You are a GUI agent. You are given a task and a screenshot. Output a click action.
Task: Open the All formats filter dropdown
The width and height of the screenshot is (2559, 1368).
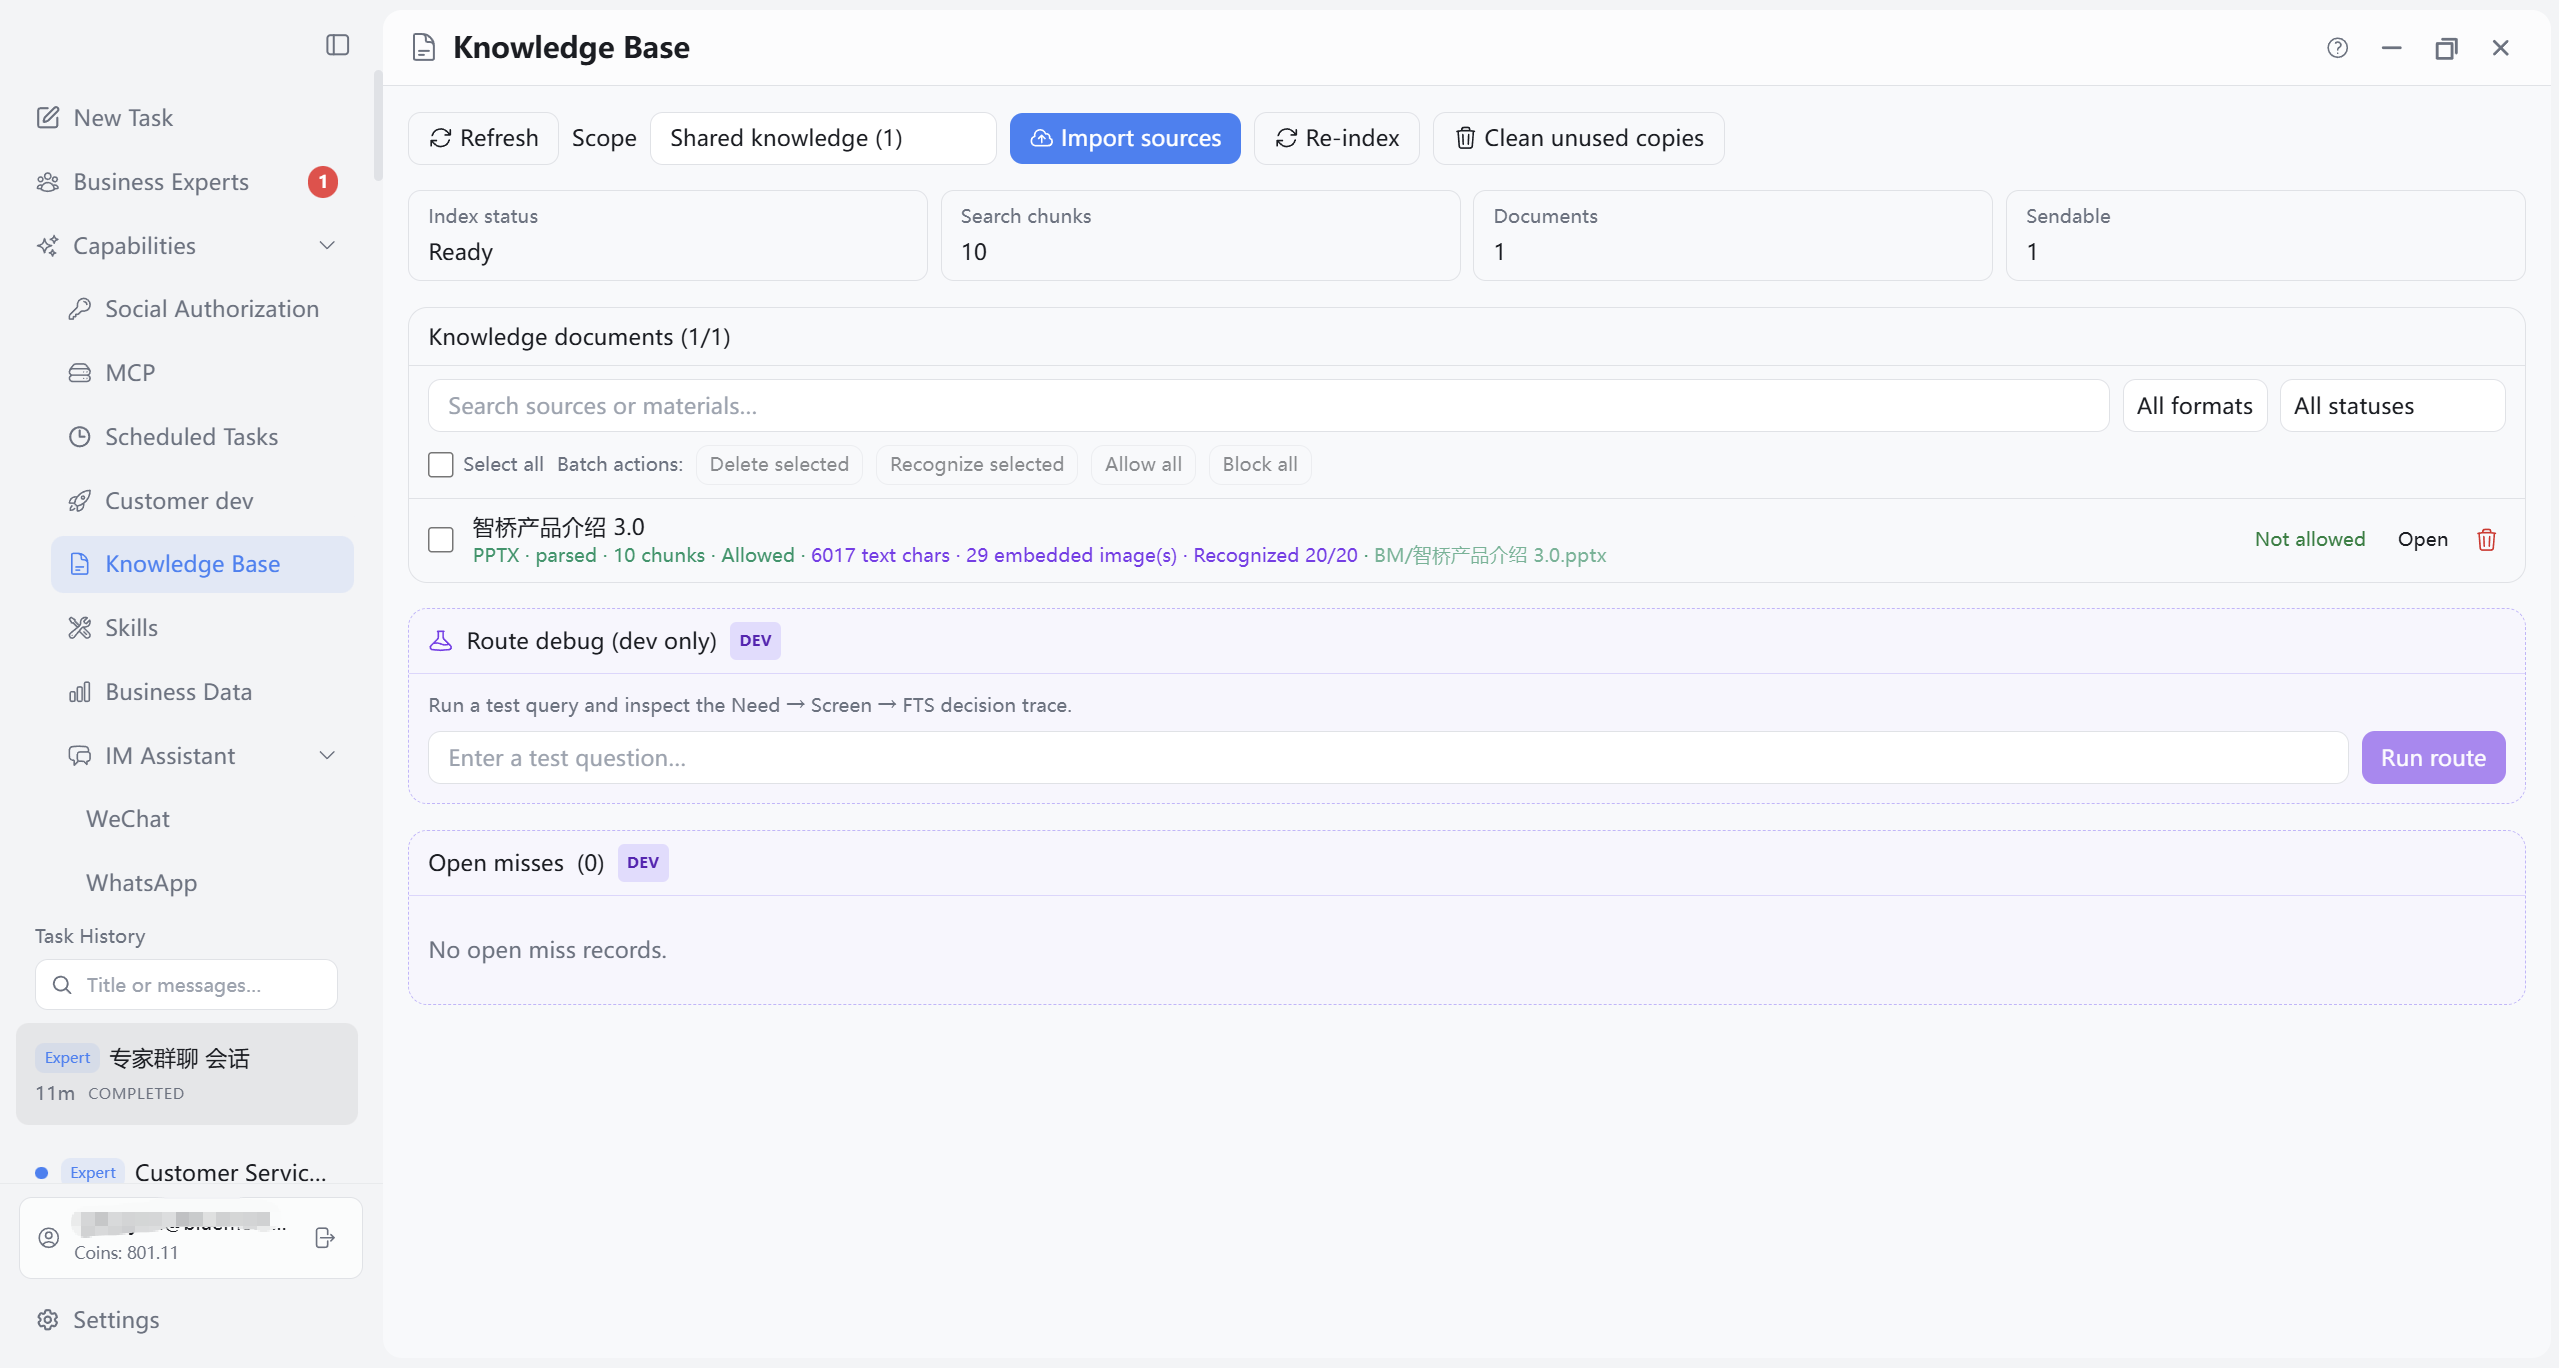(x=2194, y=406)
